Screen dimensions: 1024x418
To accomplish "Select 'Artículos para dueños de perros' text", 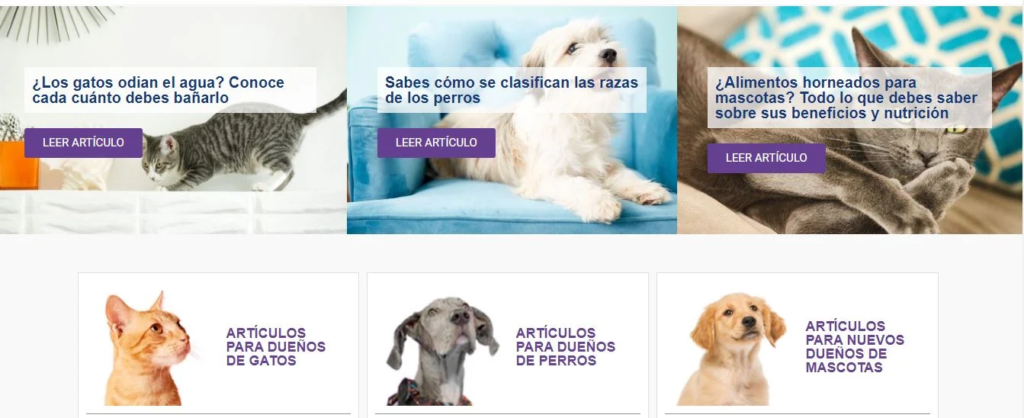I will click(566, 347).
